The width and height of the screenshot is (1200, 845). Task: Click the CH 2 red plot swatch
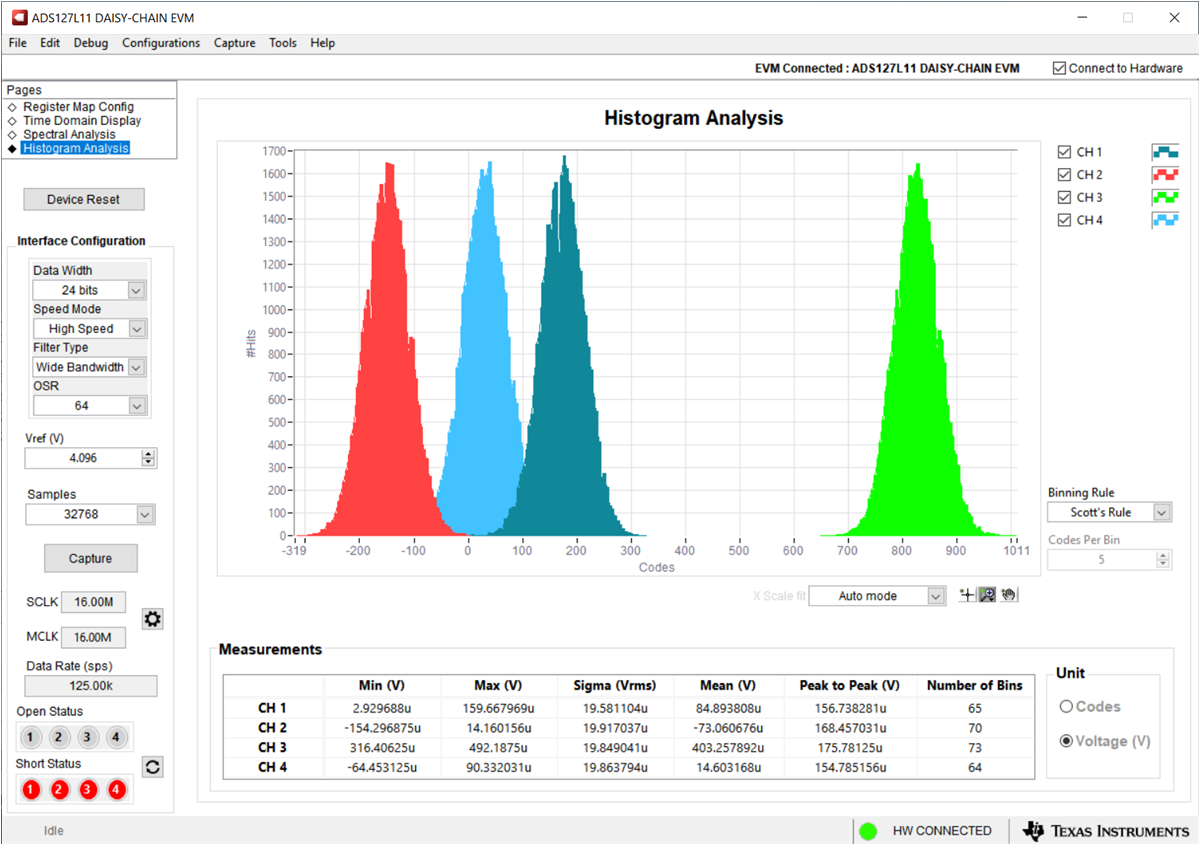1165,175
